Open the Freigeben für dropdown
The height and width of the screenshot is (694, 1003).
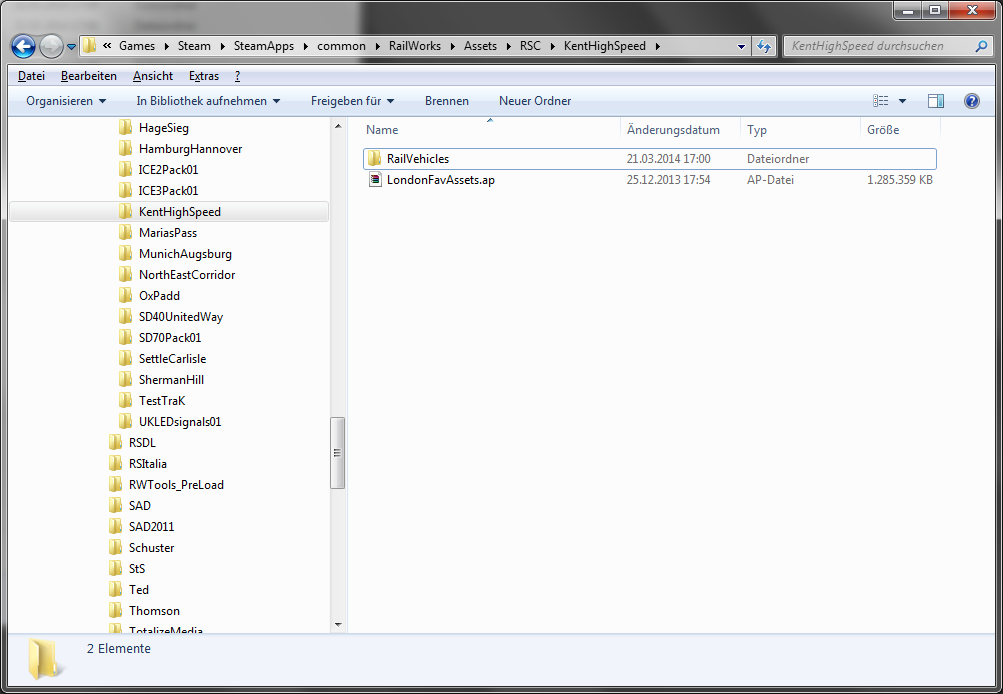coord(352,101)
